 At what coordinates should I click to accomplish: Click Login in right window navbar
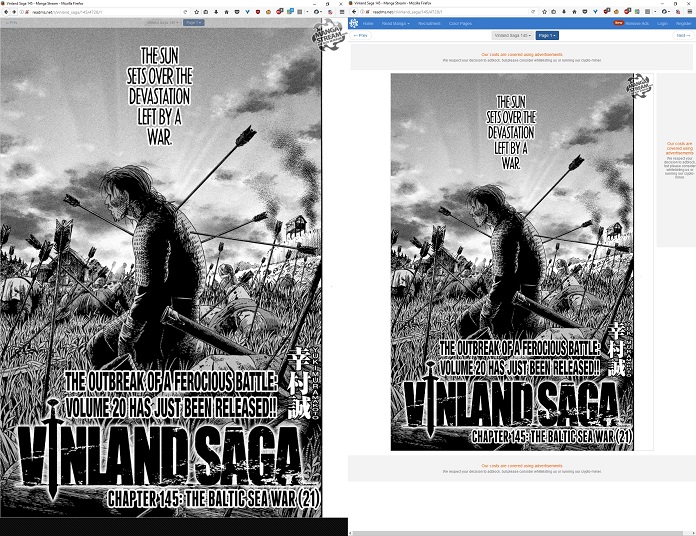click(662, 24)
